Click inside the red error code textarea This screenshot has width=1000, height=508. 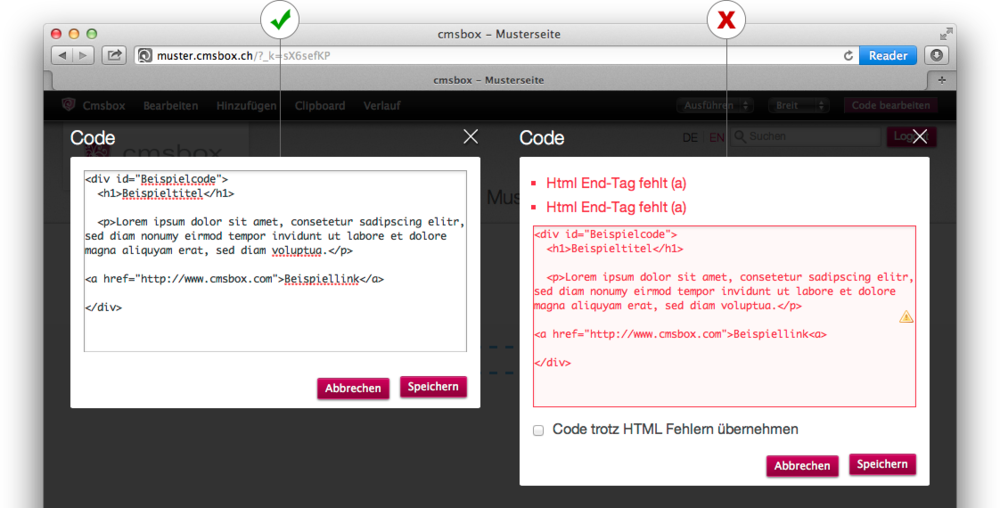(724, 316)
